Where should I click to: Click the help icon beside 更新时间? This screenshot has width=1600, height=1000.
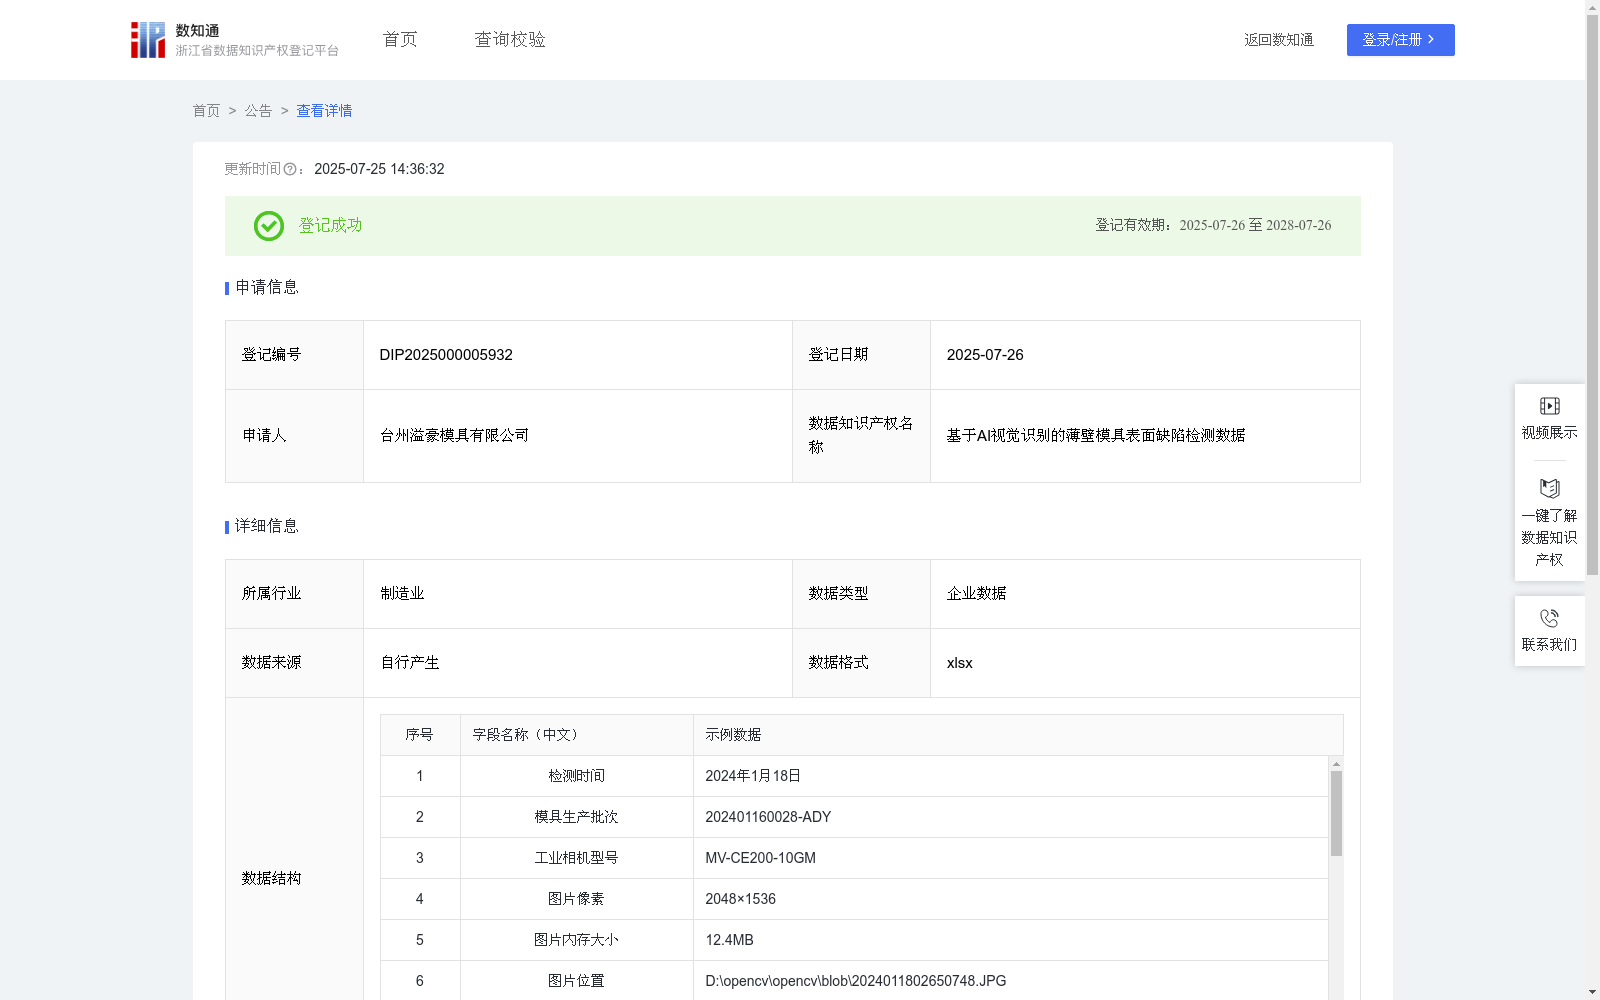[x=290, y=170]
